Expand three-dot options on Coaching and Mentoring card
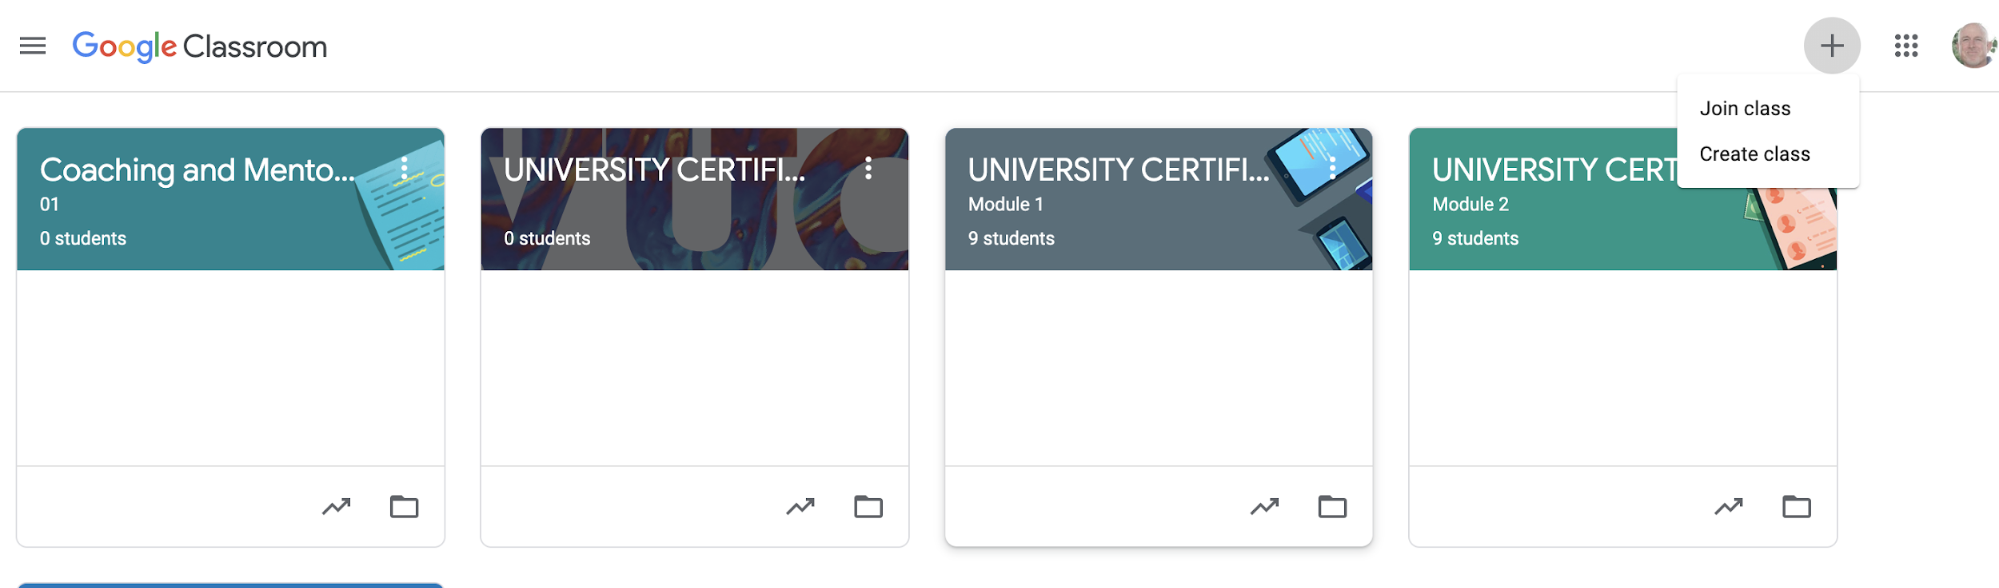Image resolution: width=1999 pixels, height=588 pixels. (x=404, y=169)
